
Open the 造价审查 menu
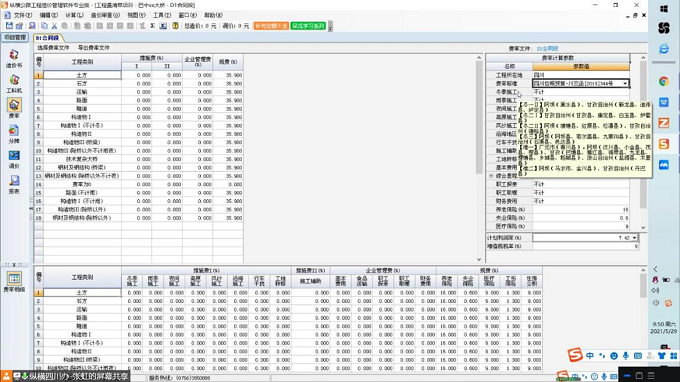coord(105,15)
